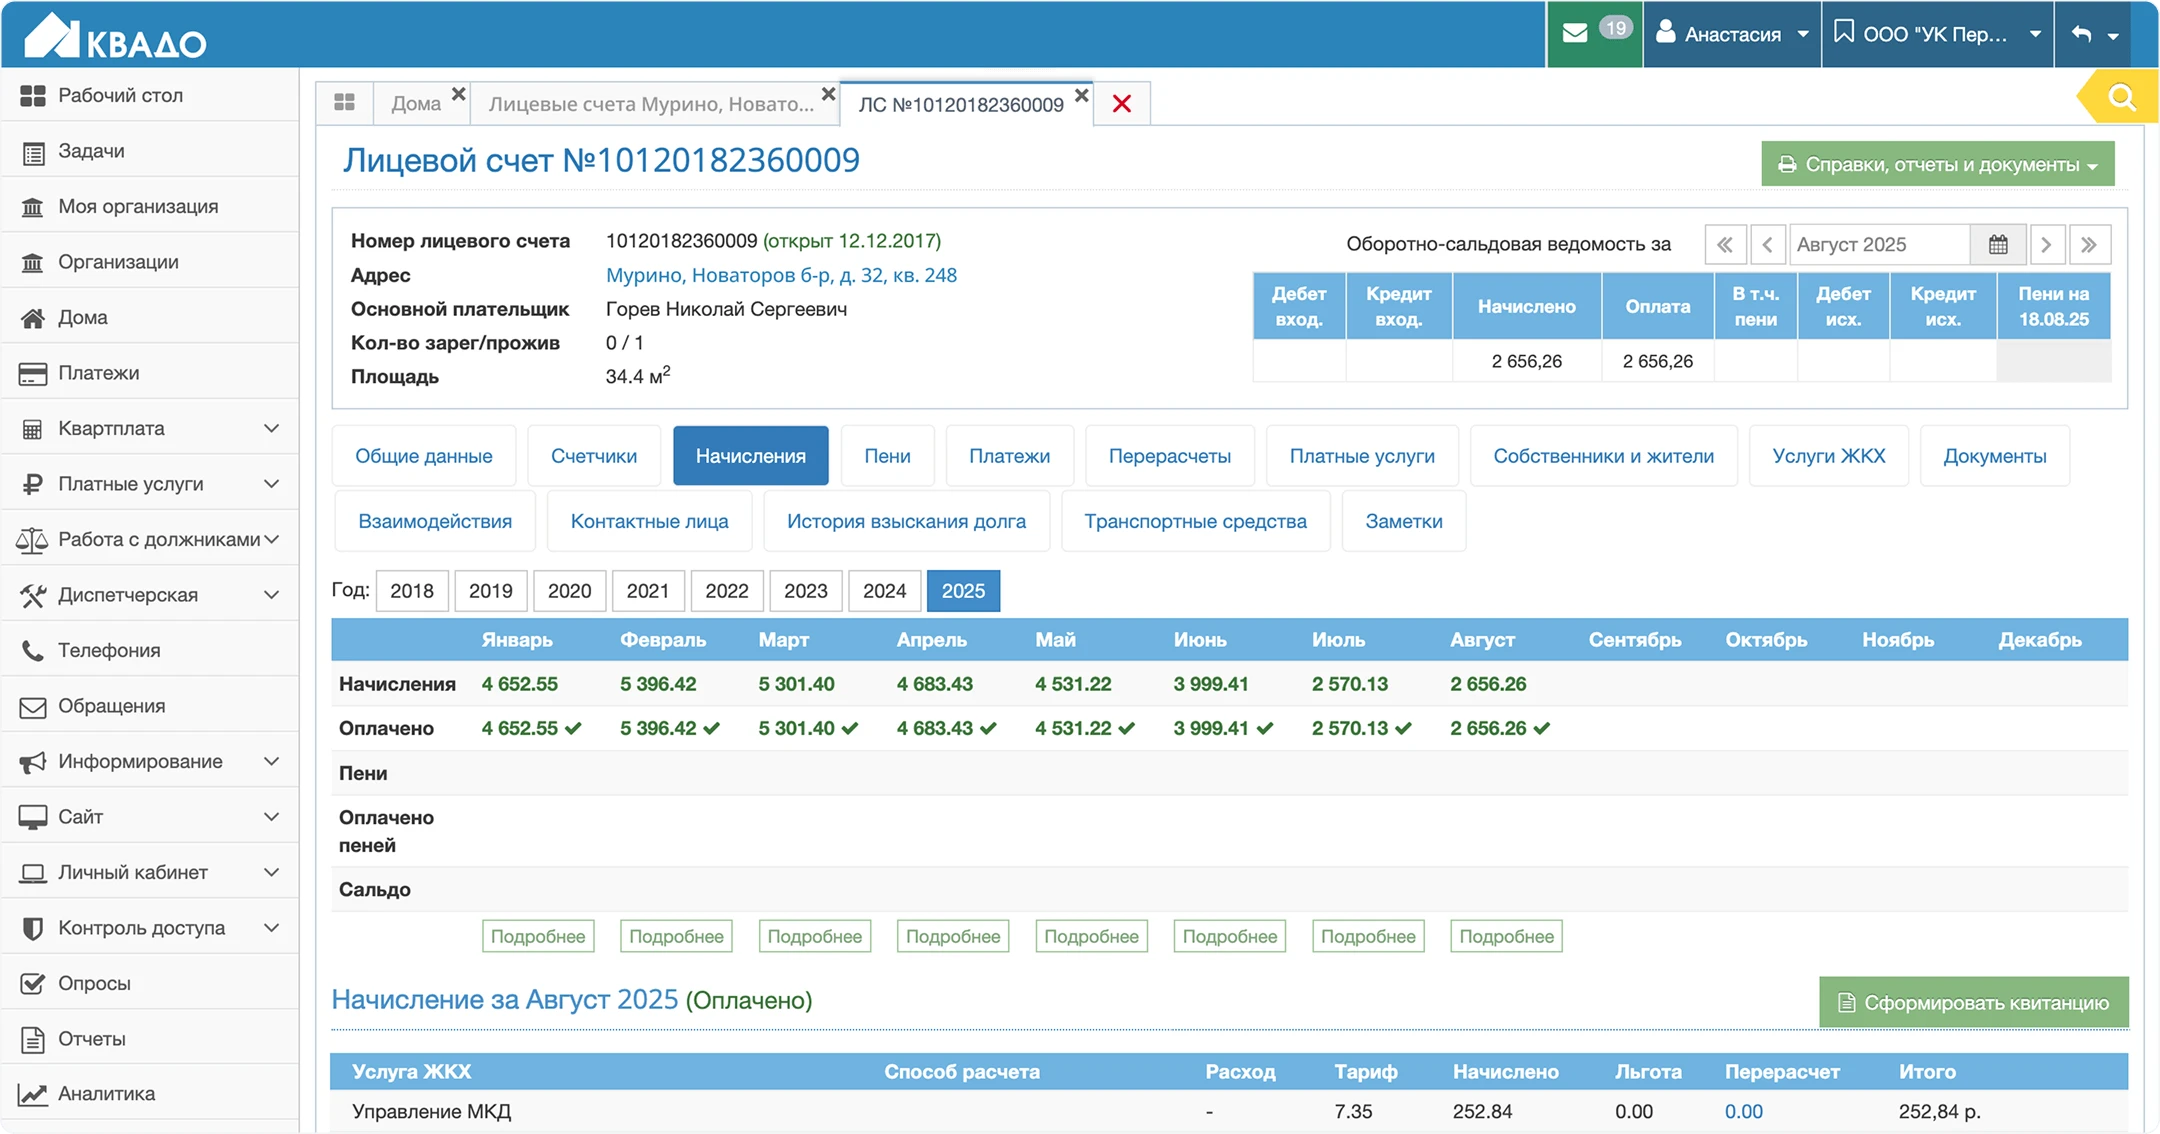The image size is (2160, 1134).
Task: Switch to the Счетчики tab
Action: [x=594, y=456]
